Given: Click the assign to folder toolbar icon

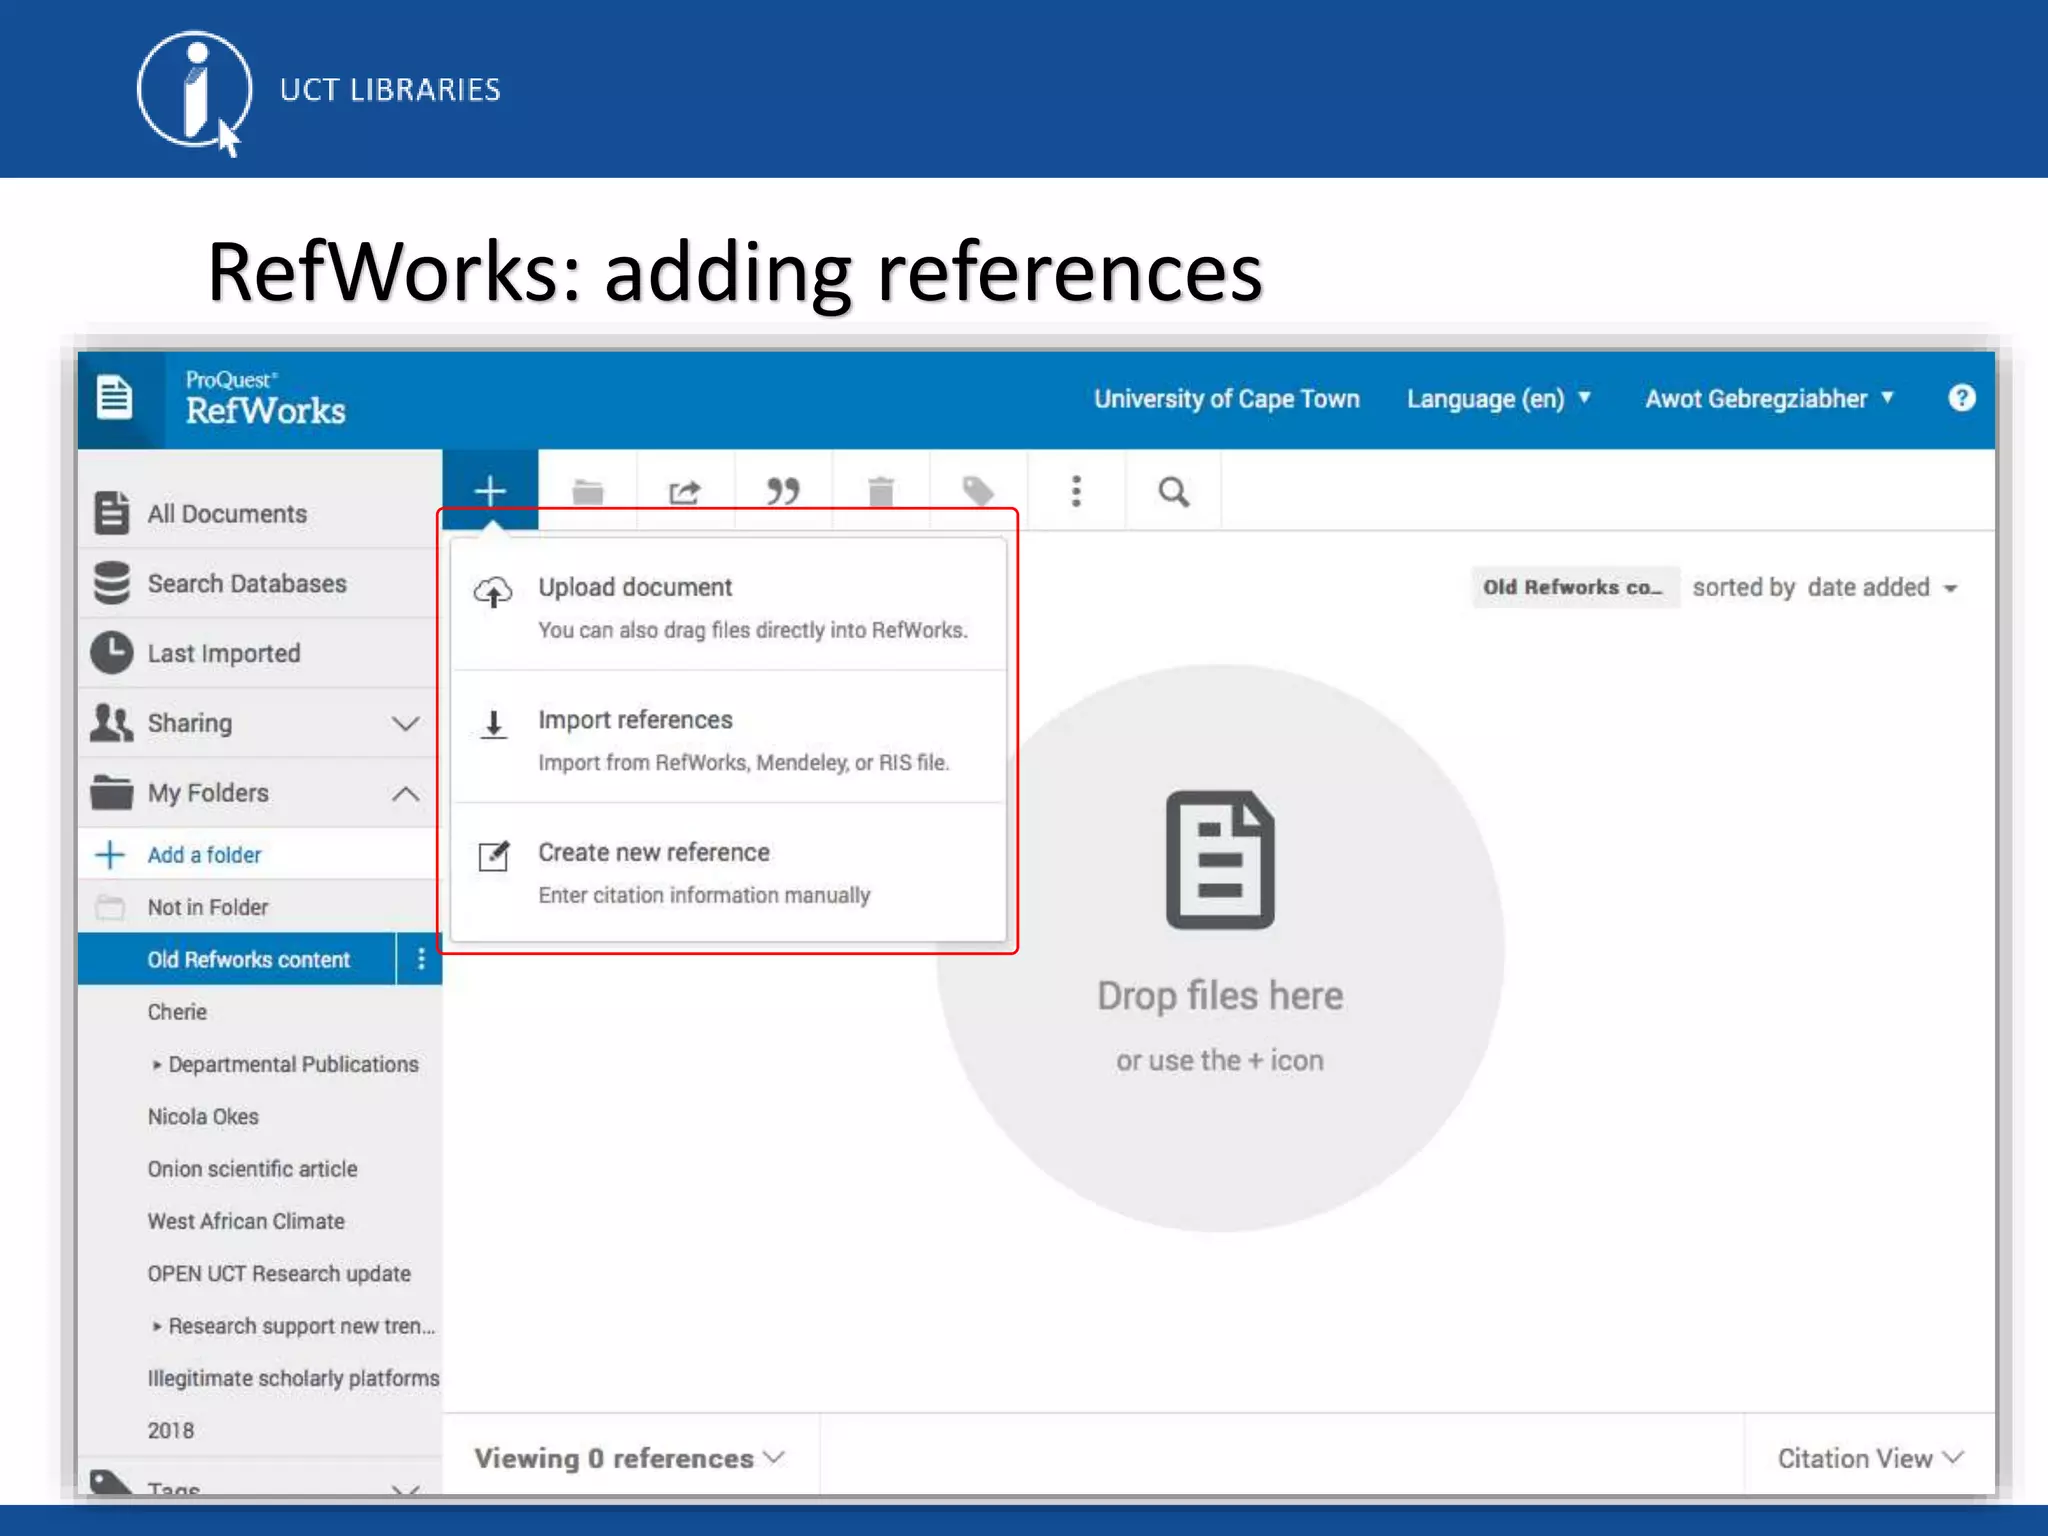Looking at the screenshot, I should (x=588, y=491).
